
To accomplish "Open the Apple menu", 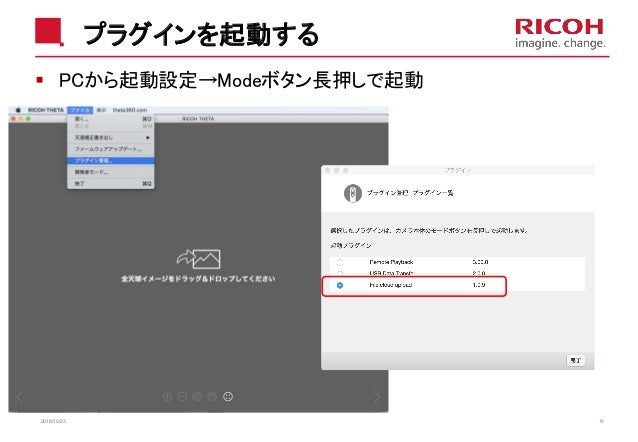I will click(x=18, y=110).
